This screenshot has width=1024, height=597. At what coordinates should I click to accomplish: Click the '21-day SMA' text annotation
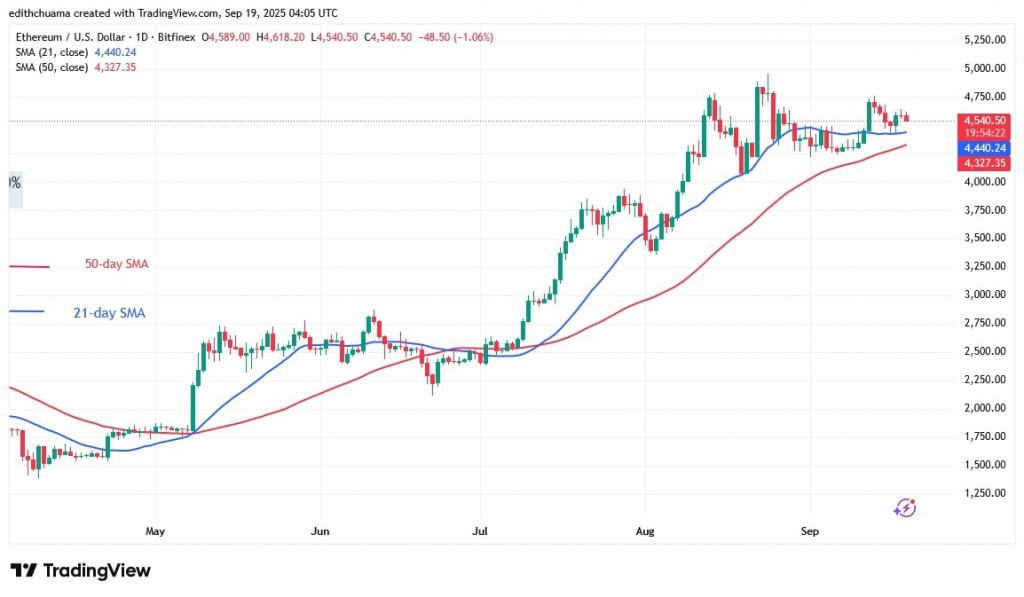111,313
